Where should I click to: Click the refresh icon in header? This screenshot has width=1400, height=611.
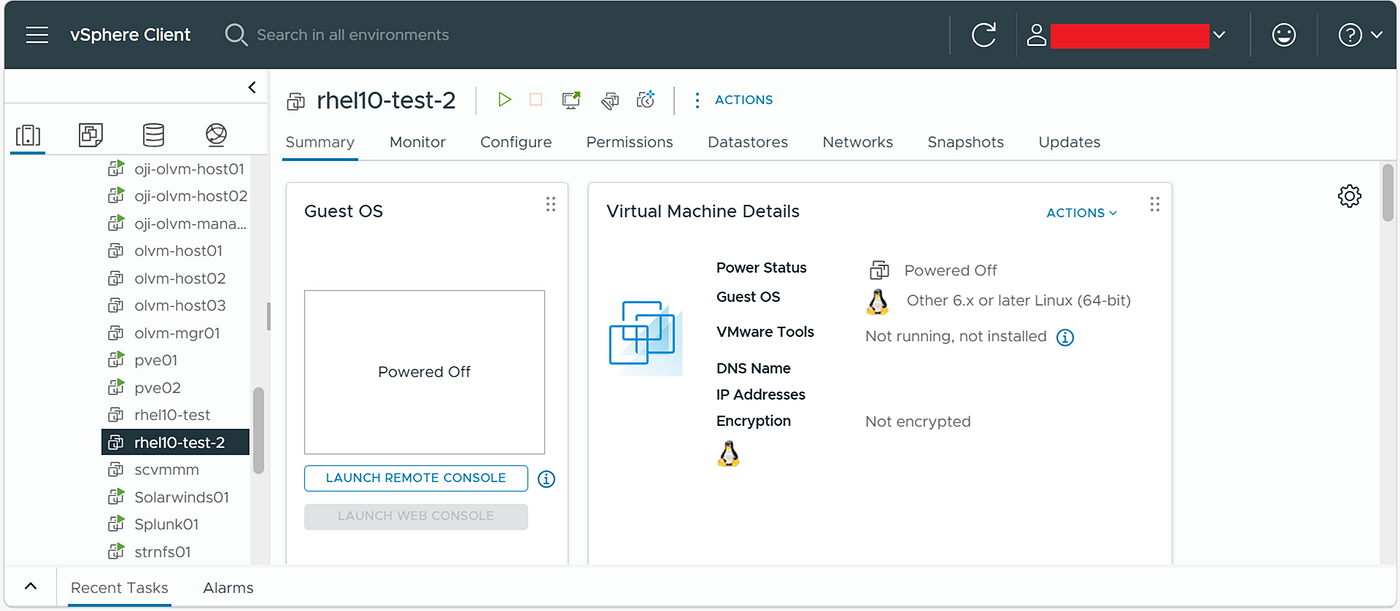[x=984, y=35]
